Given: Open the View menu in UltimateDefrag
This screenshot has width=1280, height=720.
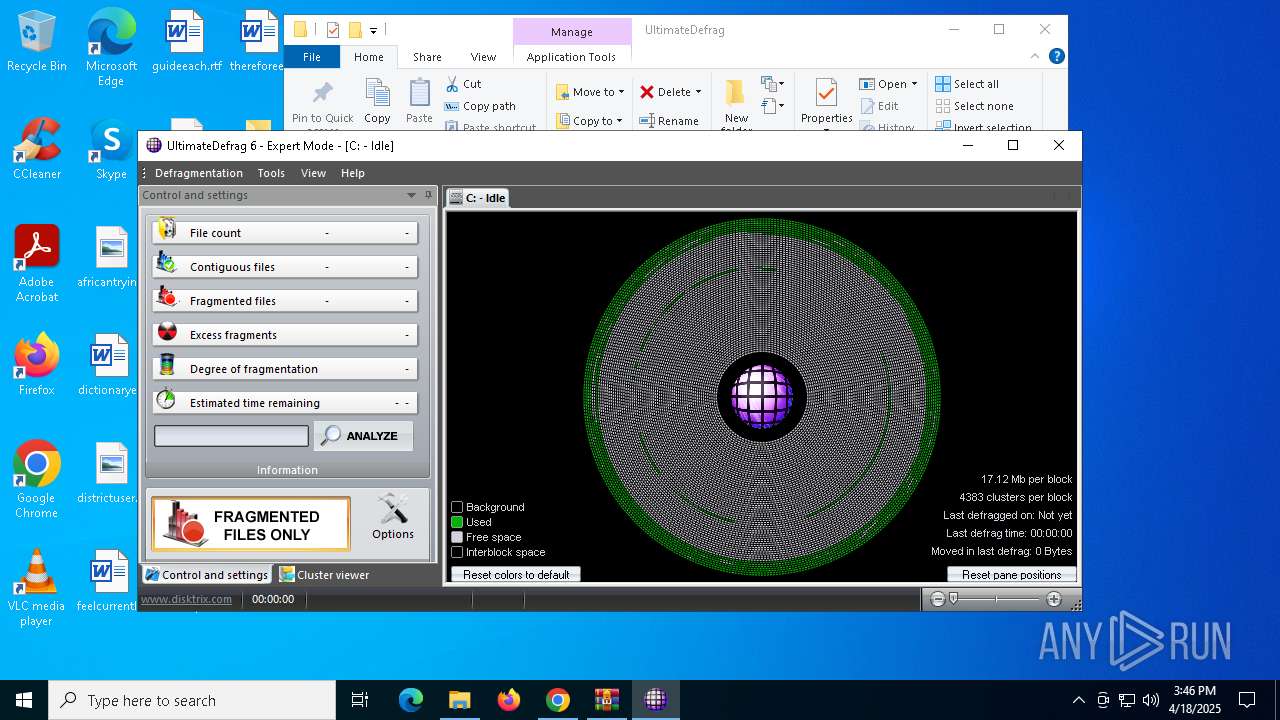Looking at the screenshot, I should [x=313, y=173].
